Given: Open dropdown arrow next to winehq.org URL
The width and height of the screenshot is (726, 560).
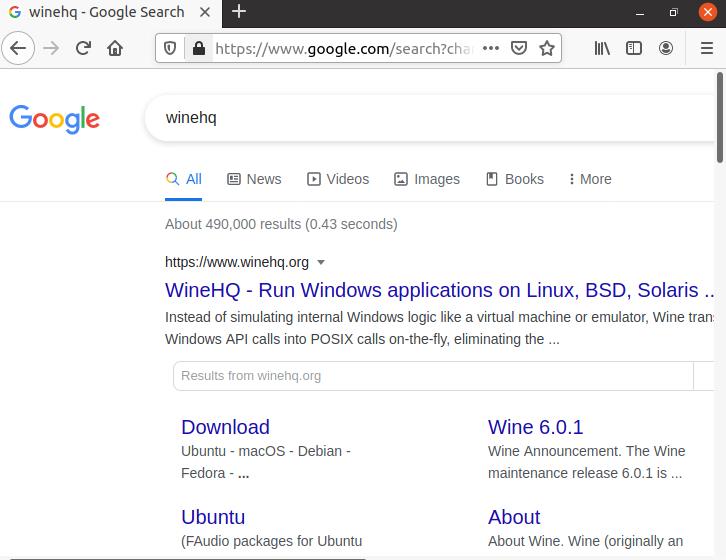Looking at the screenshot, I should coord(321,263).
